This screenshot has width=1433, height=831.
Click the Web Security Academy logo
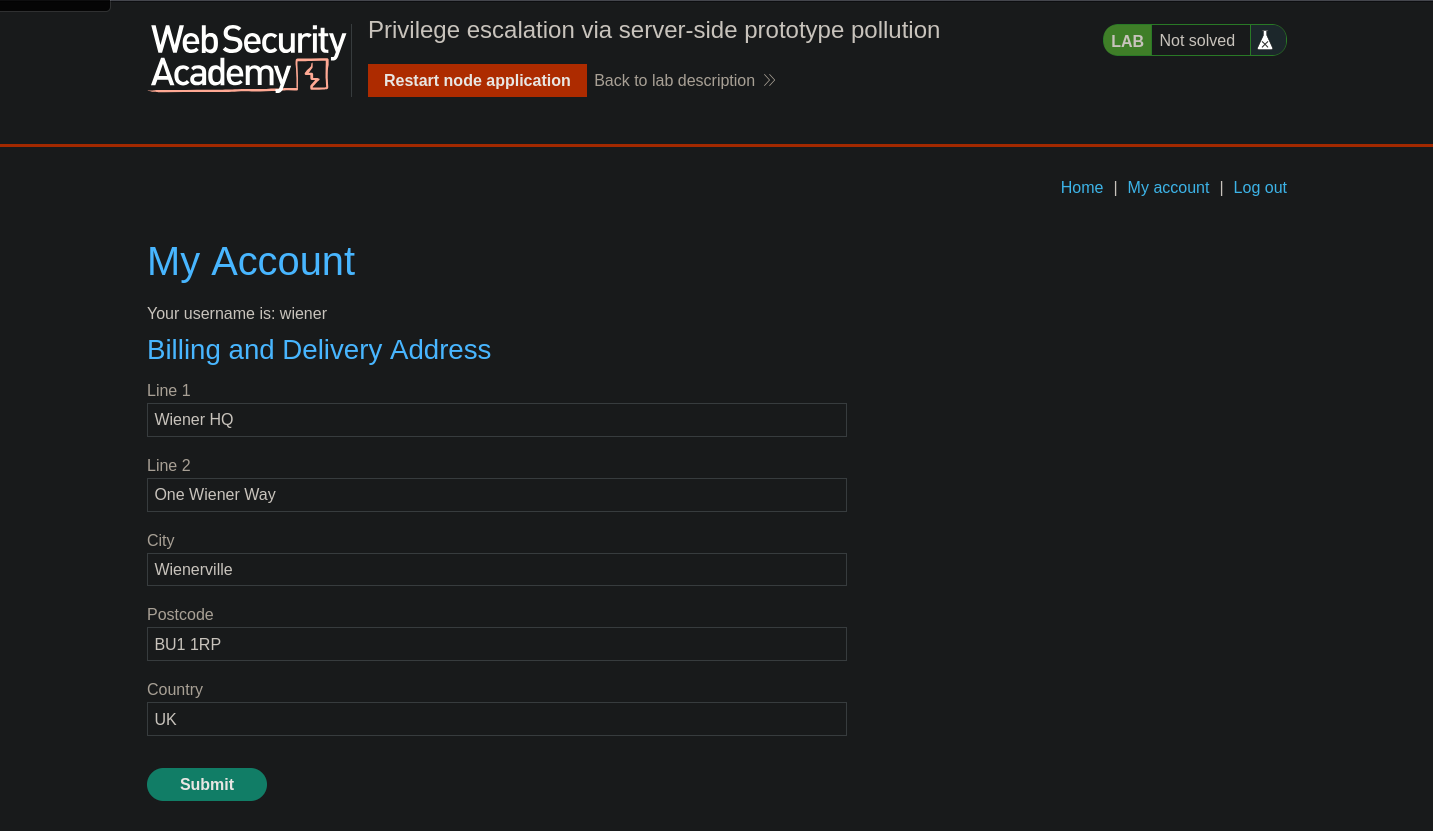248,59
